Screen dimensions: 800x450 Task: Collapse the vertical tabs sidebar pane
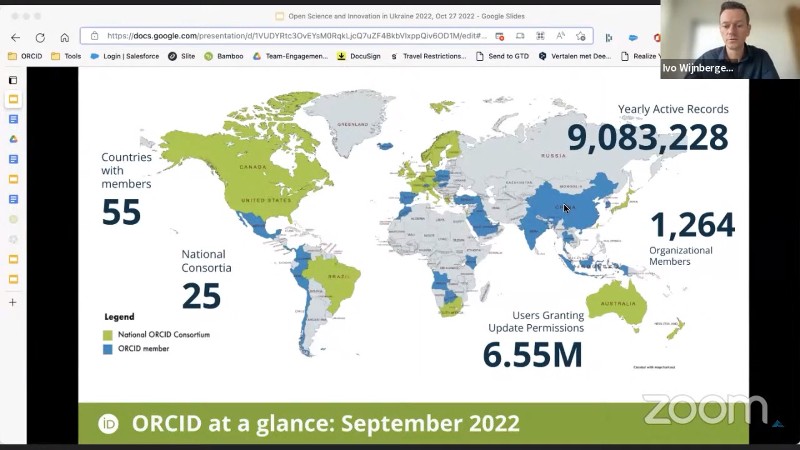(13, 80)
